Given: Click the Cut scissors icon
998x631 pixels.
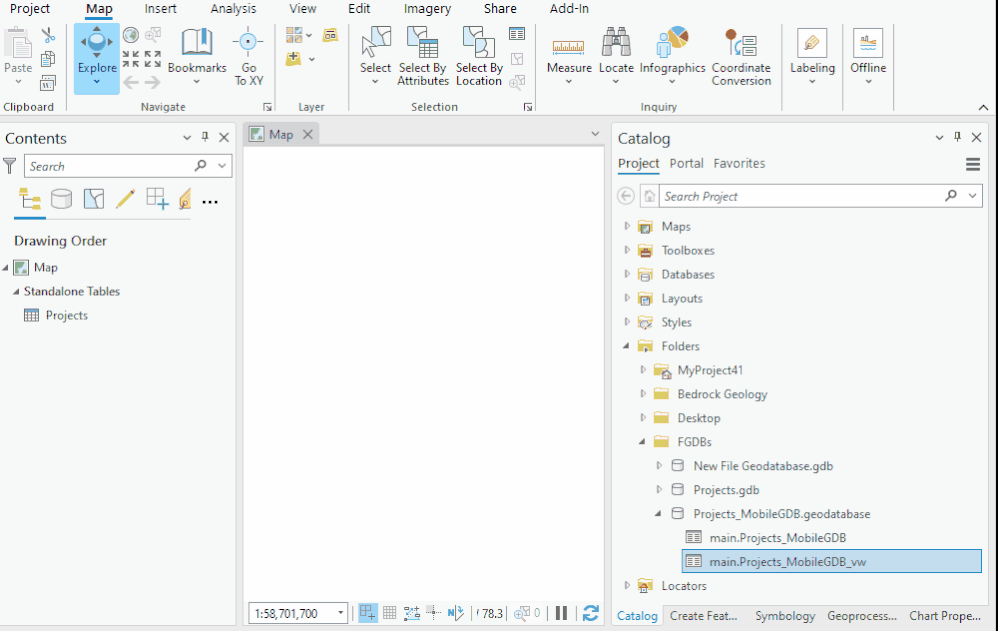Looking at the screenshot, I should click(x=48, y=35).
